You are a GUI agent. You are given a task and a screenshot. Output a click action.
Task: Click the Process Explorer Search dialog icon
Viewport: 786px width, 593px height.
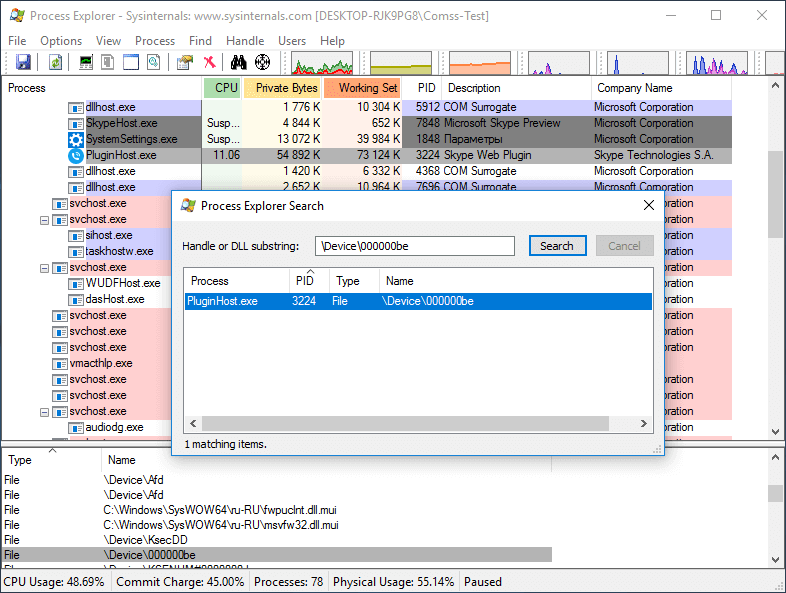[188, 205]
